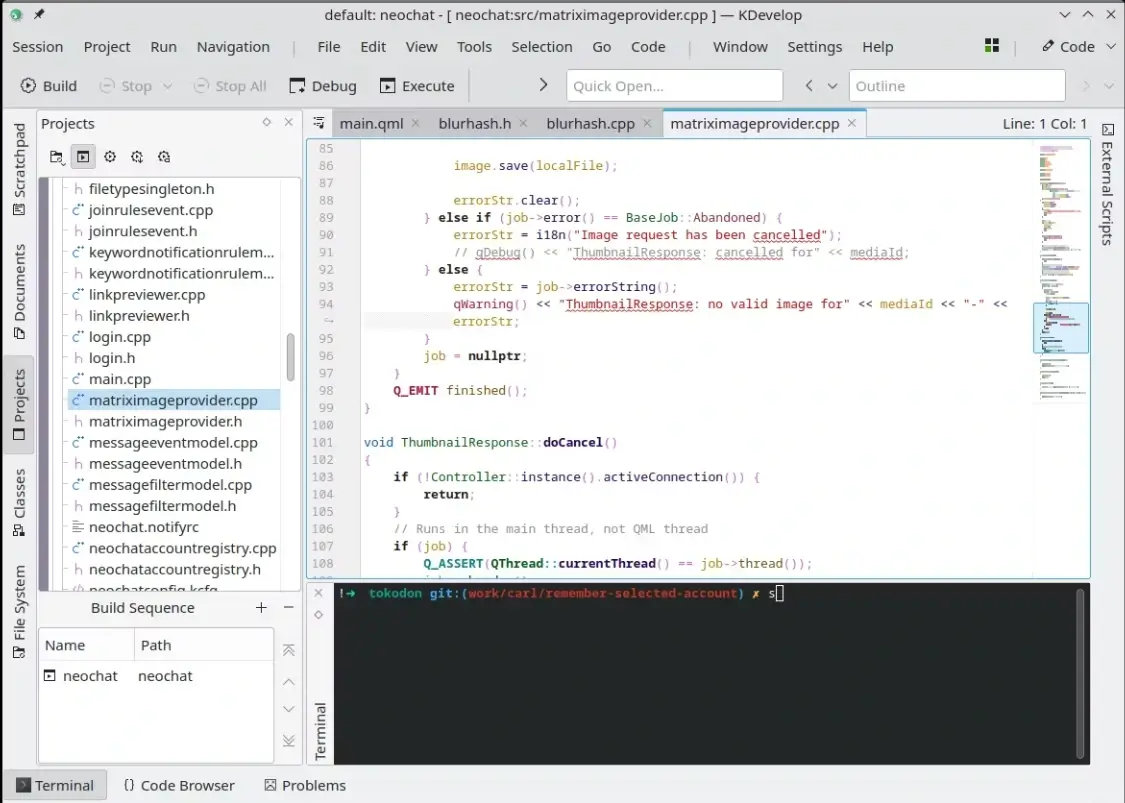
Task: Click the first gear icon in Projects toolbar
Action: tap(110, 156)
